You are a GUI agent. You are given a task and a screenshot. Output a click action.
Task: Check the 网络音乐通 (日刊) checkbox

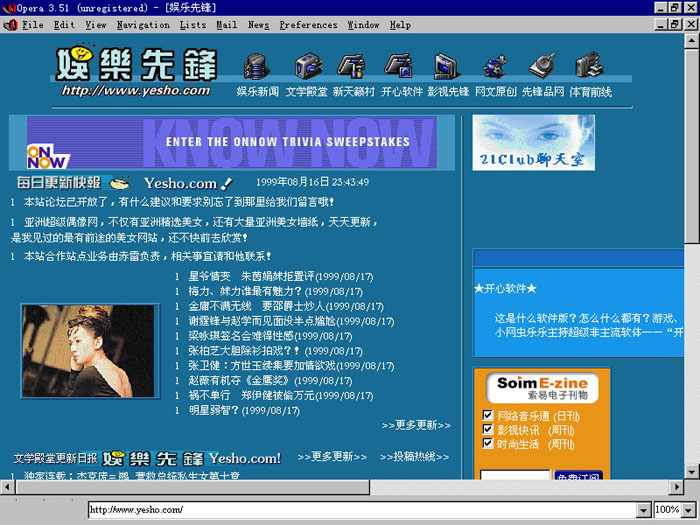pos(488,415)
